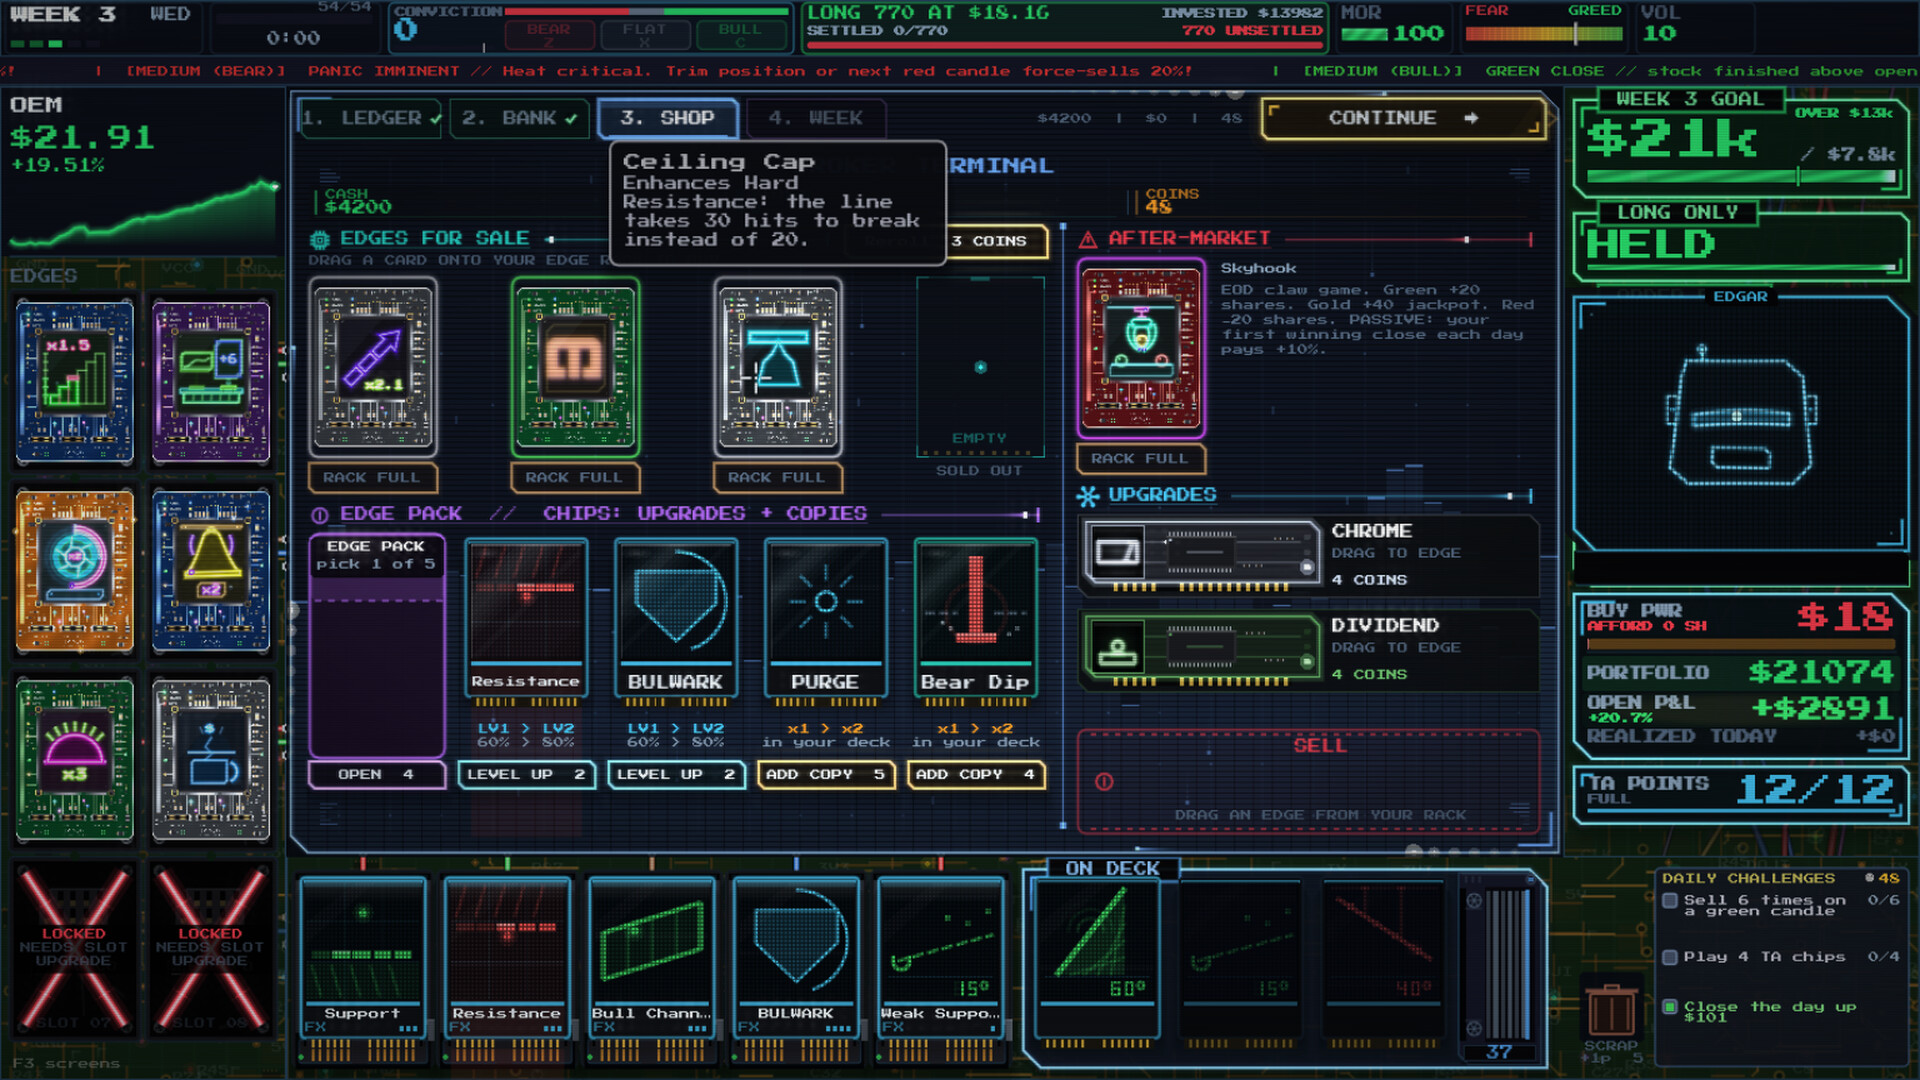The width and height of the screenshot is (1920, 1080).
Task: Select the Bear Dip chip card
Action: tap(975, 619)
